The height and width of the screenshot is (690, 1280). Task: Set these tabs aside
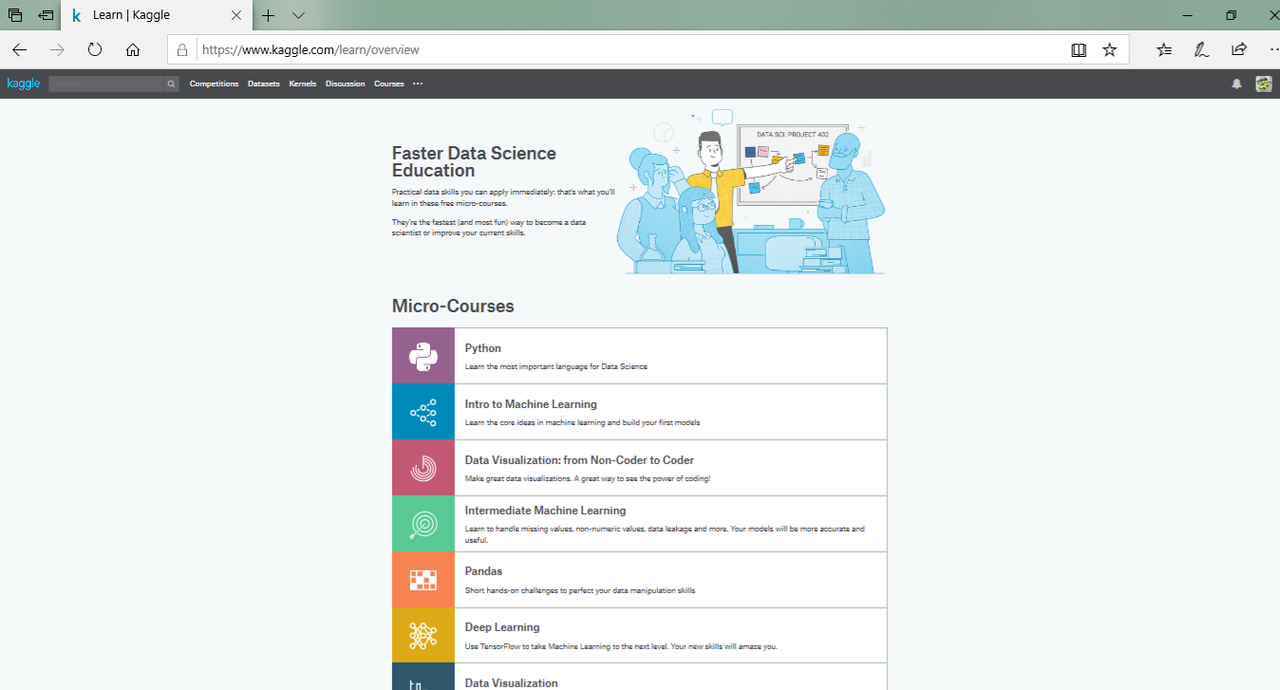coord(46,15)
